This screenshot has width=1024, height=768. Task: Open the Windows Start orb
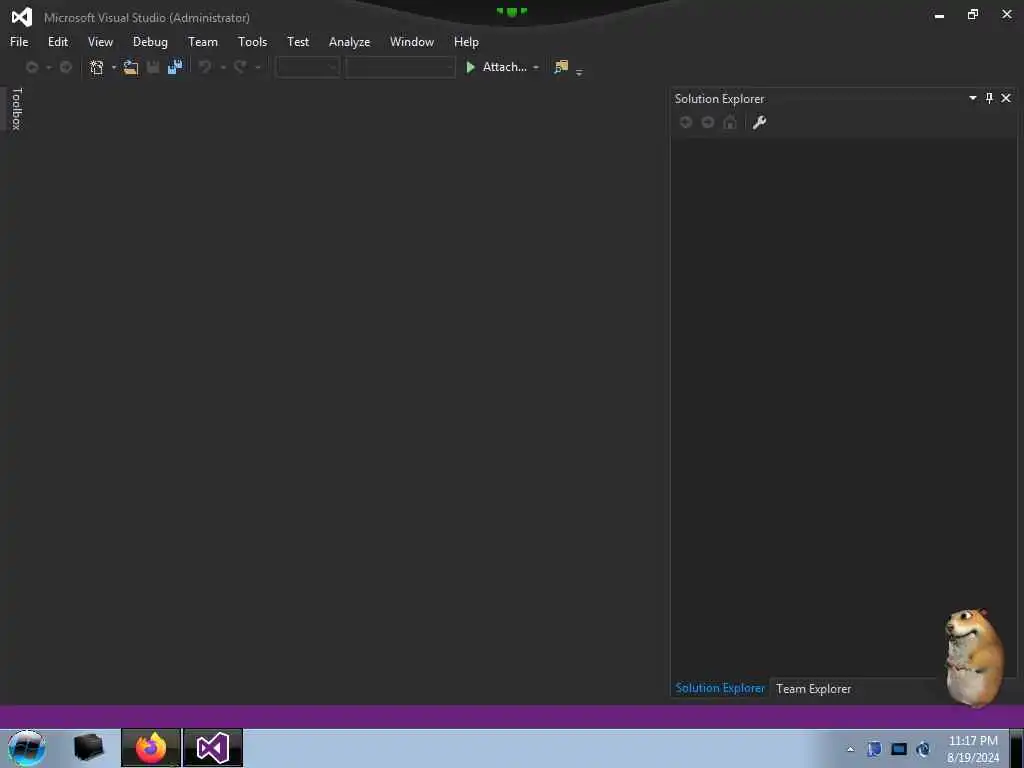[27, 748]
